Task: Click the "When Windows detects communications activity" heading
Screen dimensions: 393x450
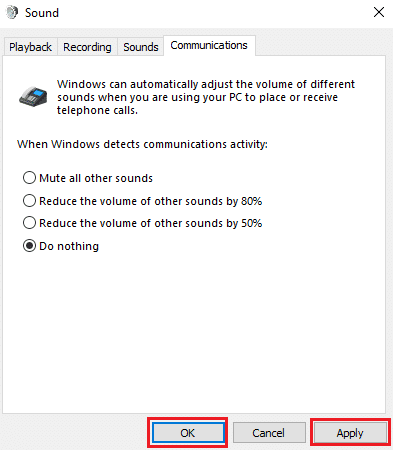Action: [142, 144]
